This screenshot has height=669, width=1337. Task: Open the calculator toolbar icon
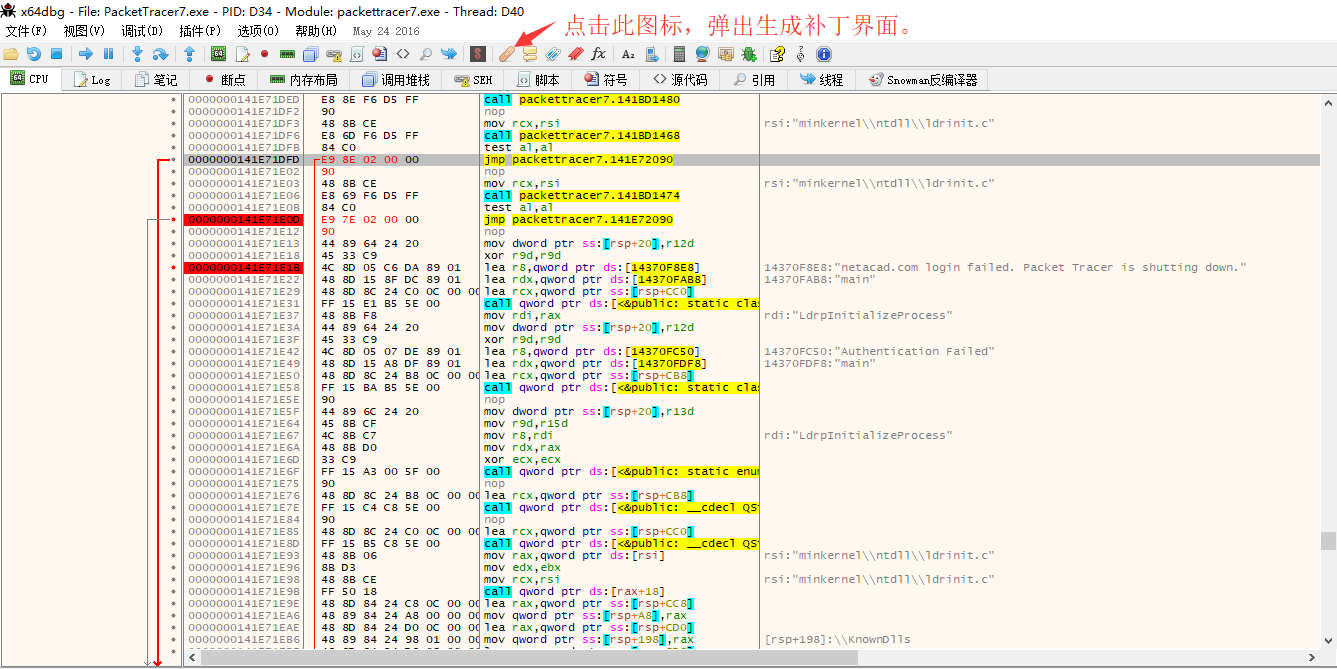tap(680, 54)
